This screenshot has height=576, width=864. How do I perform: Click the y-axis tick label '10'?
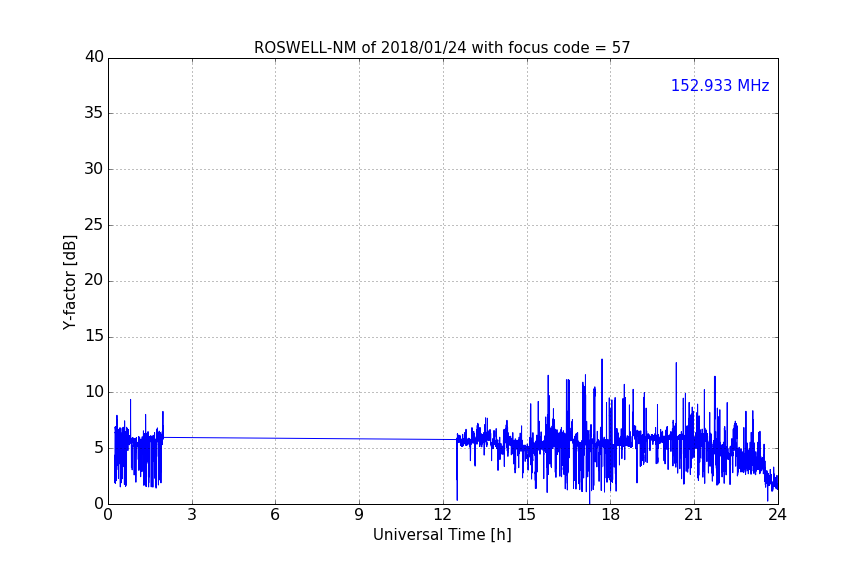tap(94, 392)
